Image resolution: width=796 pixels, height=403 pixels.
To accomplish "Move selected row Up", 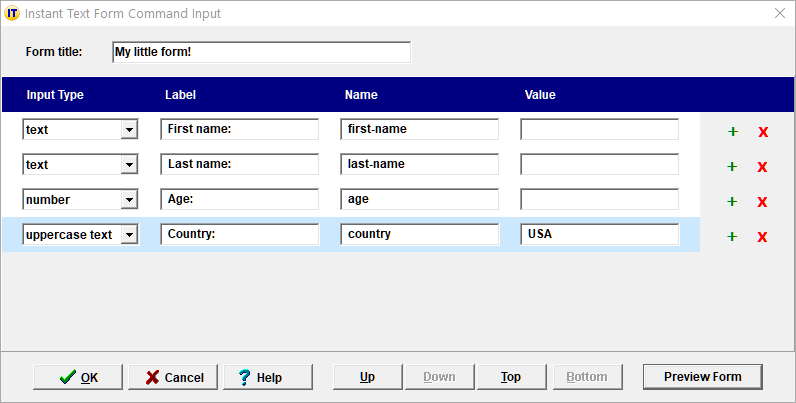I will click(368, 377).
